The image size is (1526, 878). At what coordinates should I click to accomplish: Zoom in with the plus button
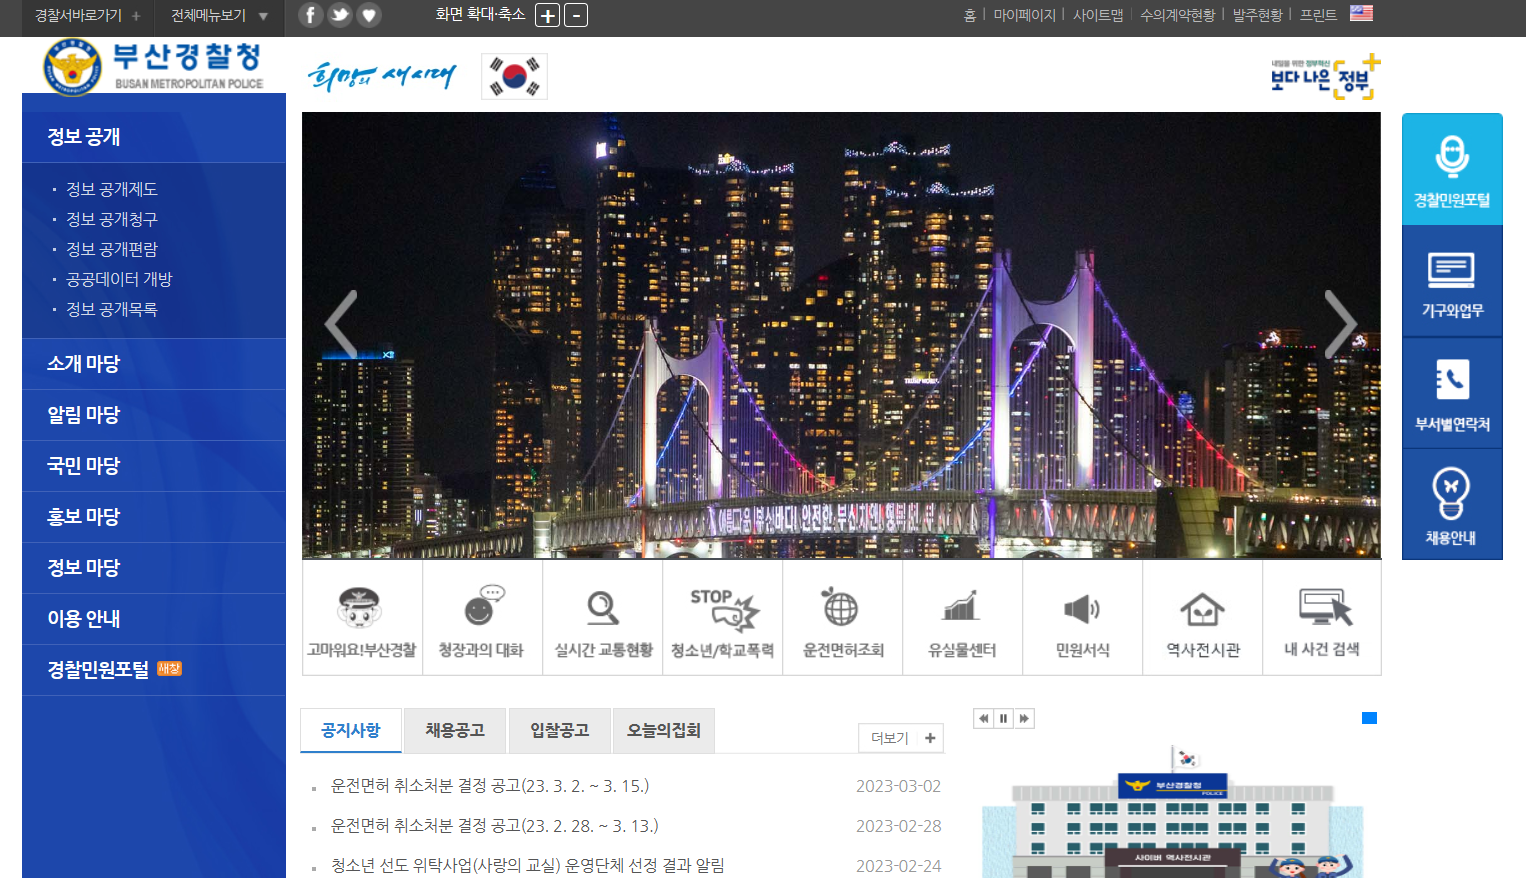(x=547, y=15)
